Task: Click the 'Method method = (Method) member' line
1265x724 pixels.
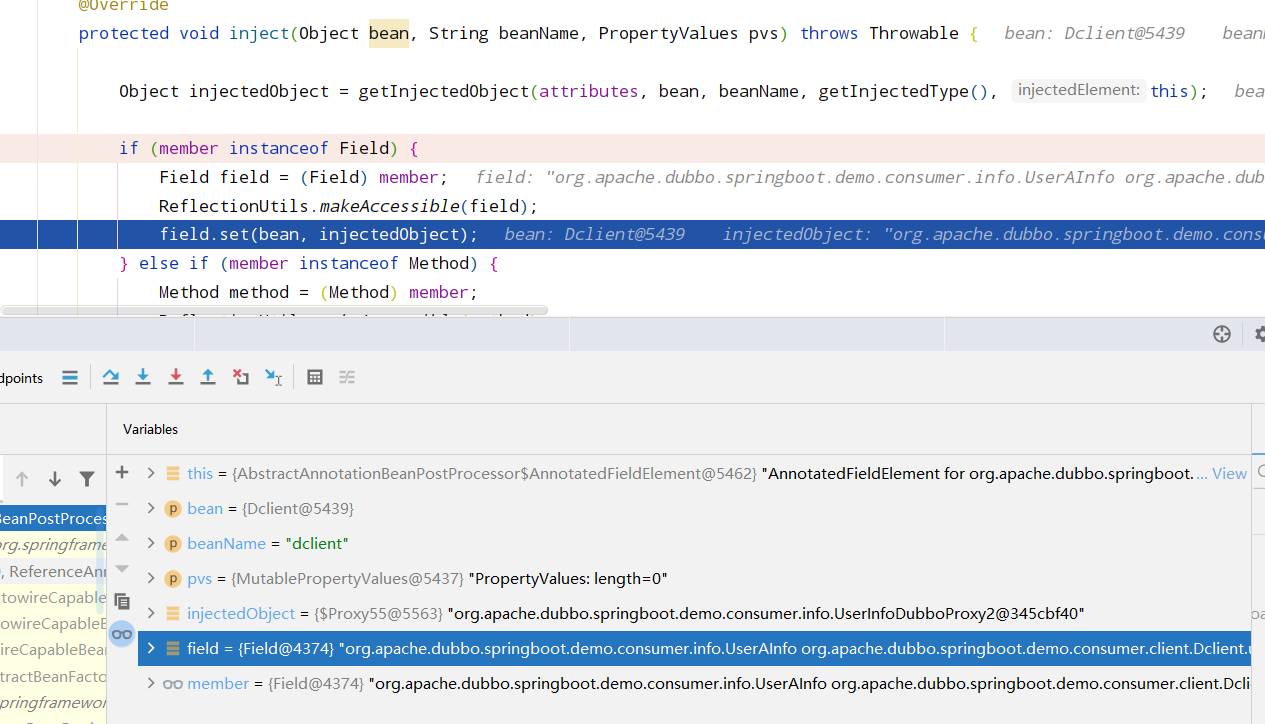Action: (x=318, y=292)
